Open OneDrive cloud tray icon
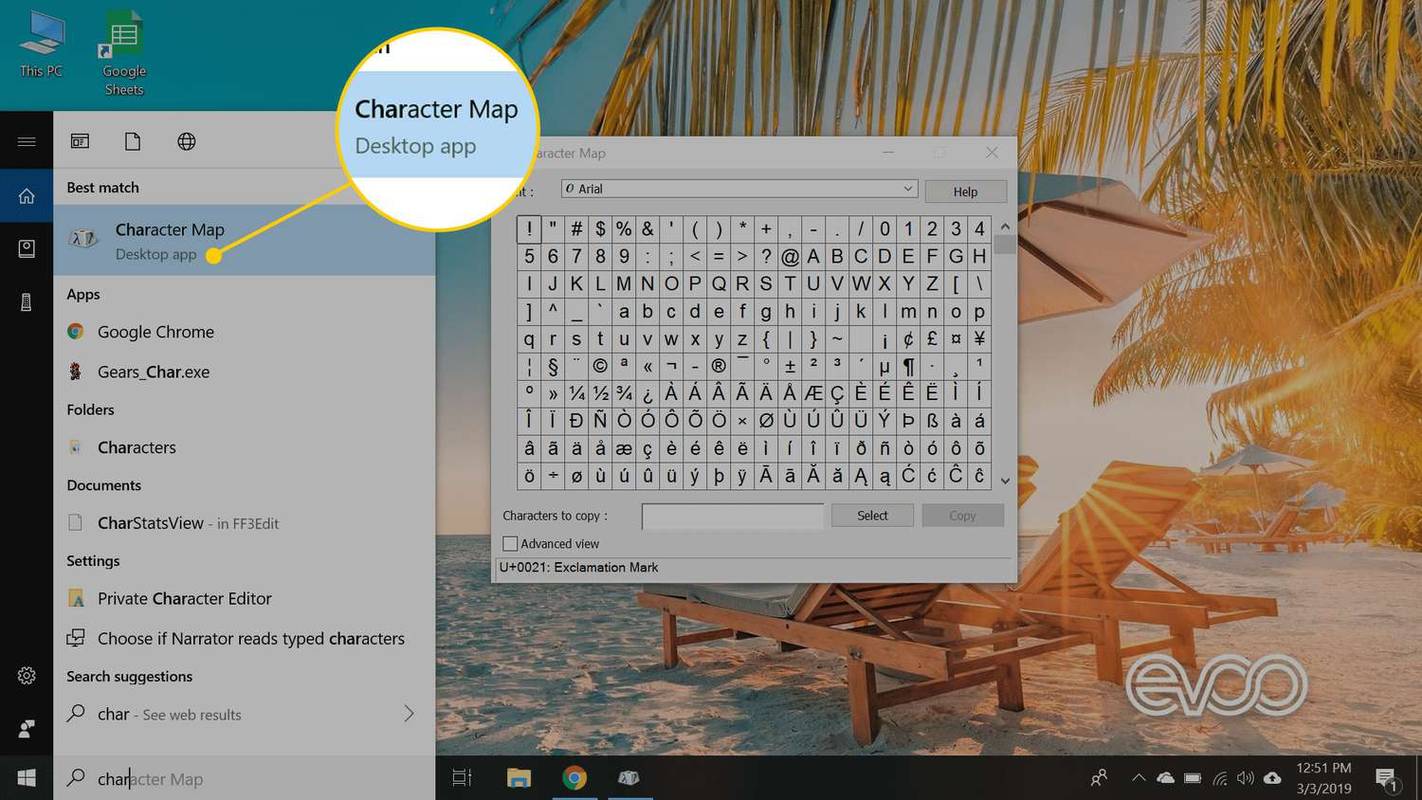The height and width of the screenshot is (800, 1422). [1165, 778]
